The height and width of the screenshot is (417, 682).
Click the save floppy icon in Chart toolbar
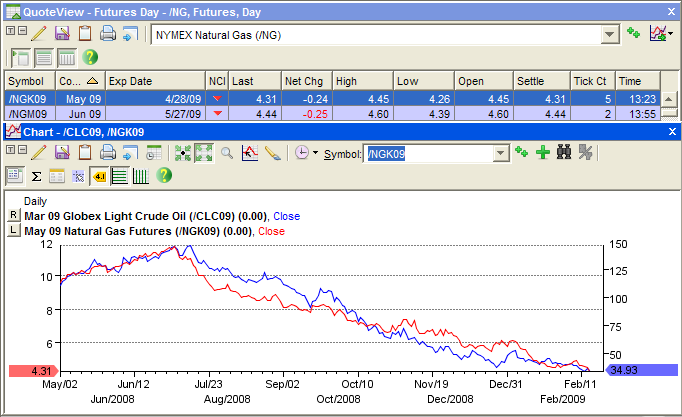pos(62,152)
